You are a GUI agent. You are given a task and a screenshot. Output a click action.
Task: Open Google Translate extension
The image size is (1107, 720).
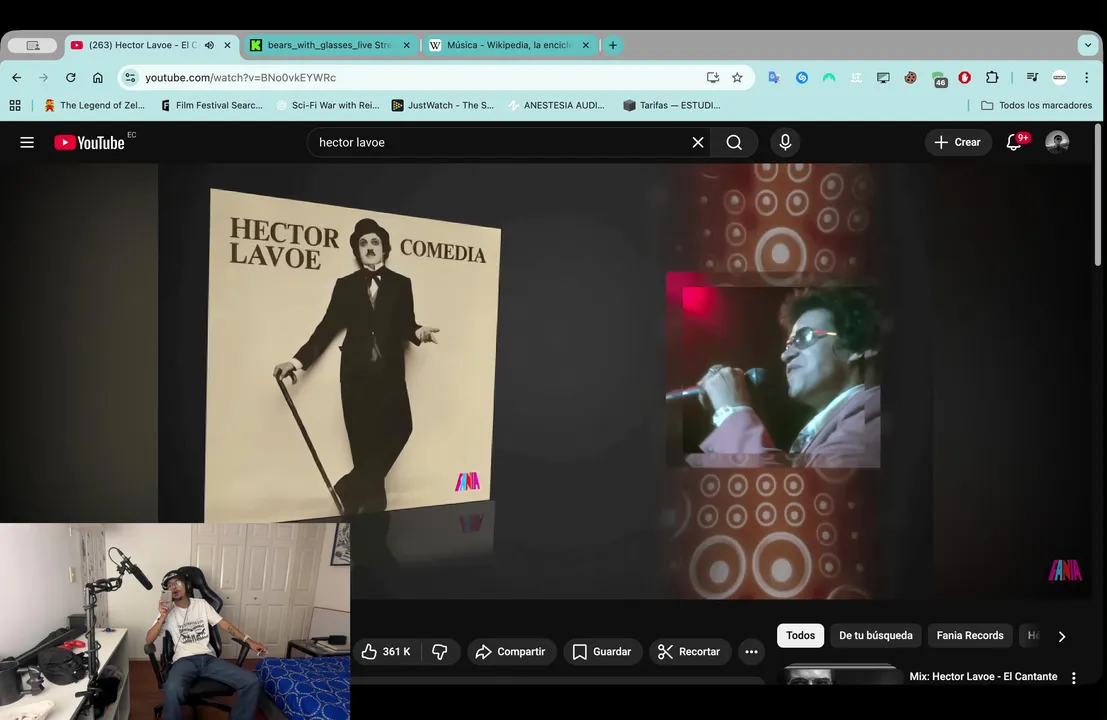[774, 78]
